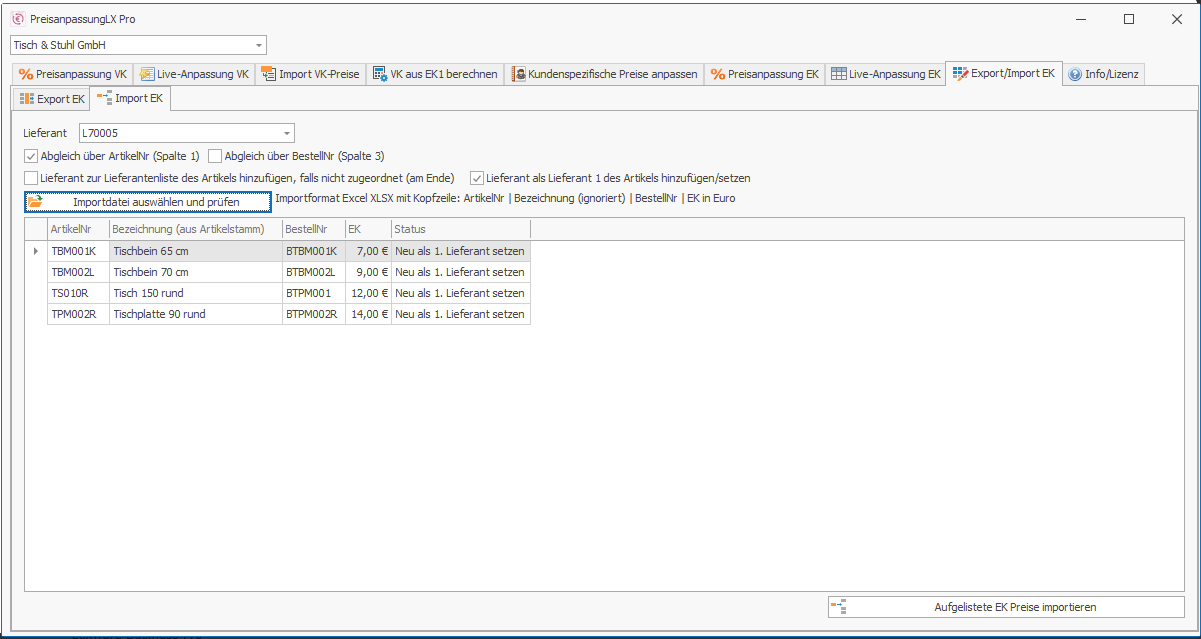Screen dimensions: 1201x639
Task: Switch to the Preisanpassung EK tab
Action: (765, 74)
